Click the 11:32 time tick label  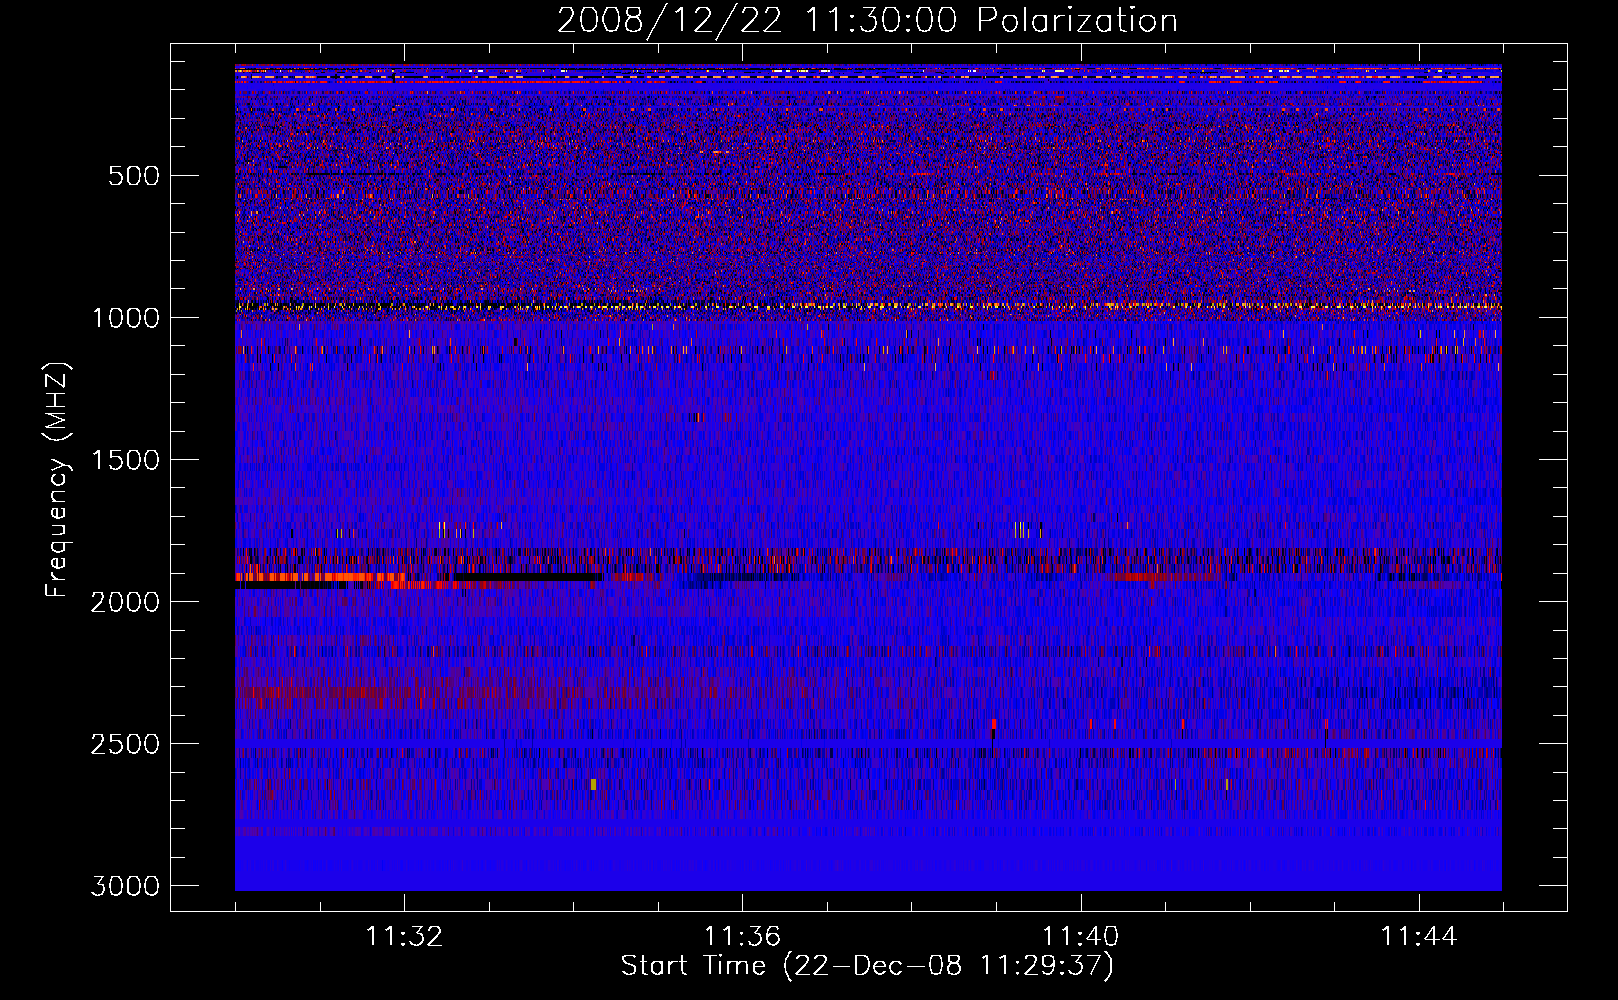point(404,937)
